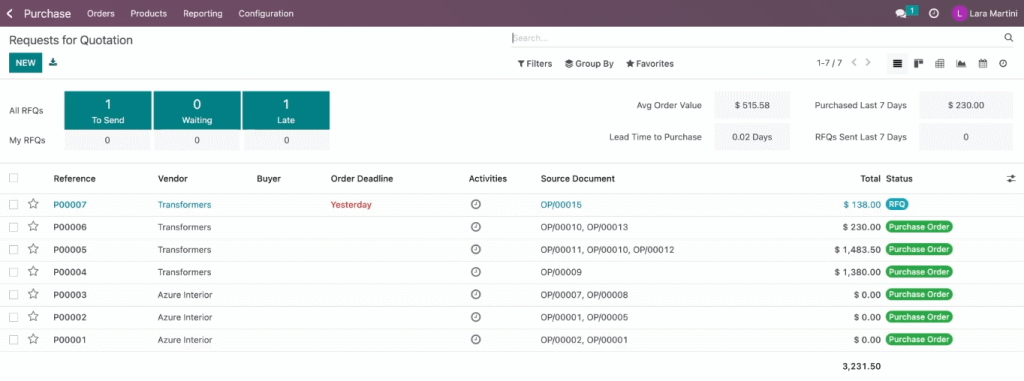The image size is (1024, 381).
Task: Click the NEW button
Action: [25, 63]
